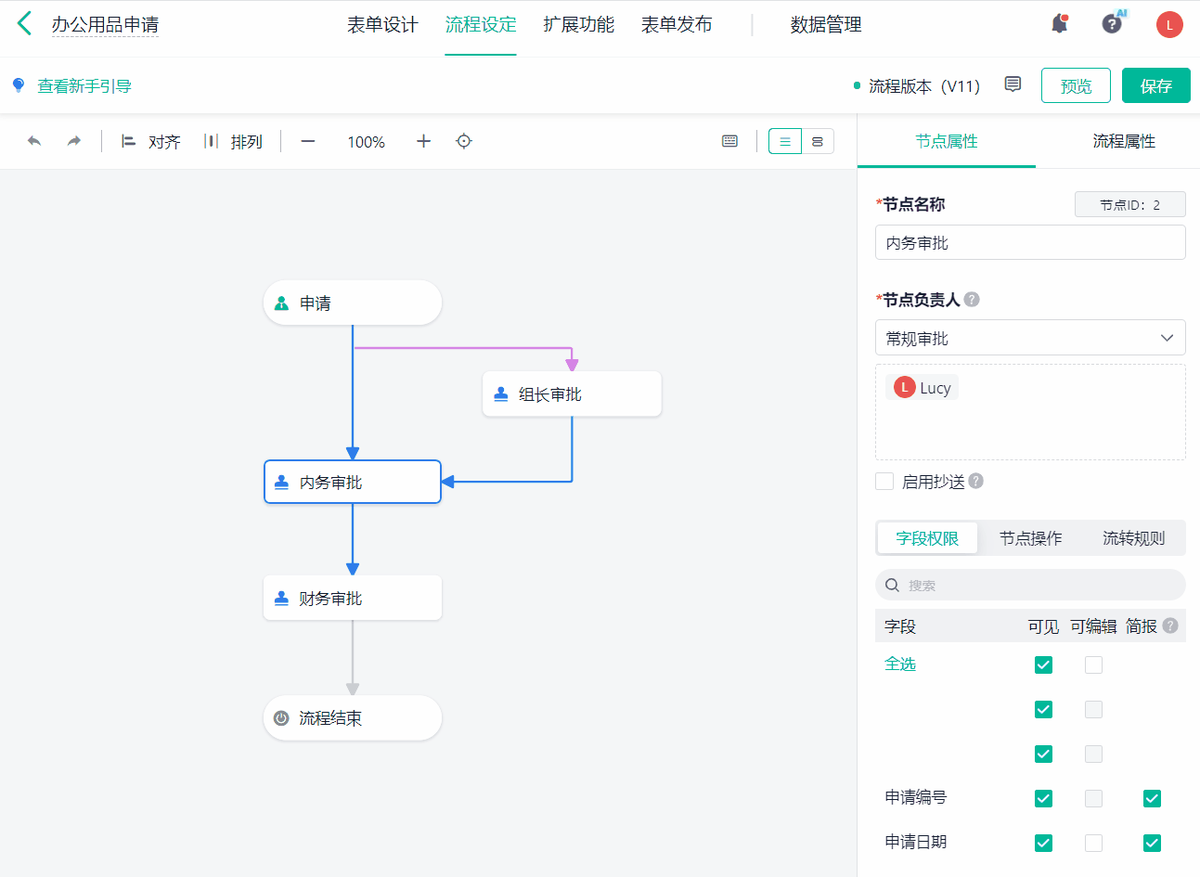Open the 扩展功能 tab
The image size is (1200, 877).
pos(579,25)
